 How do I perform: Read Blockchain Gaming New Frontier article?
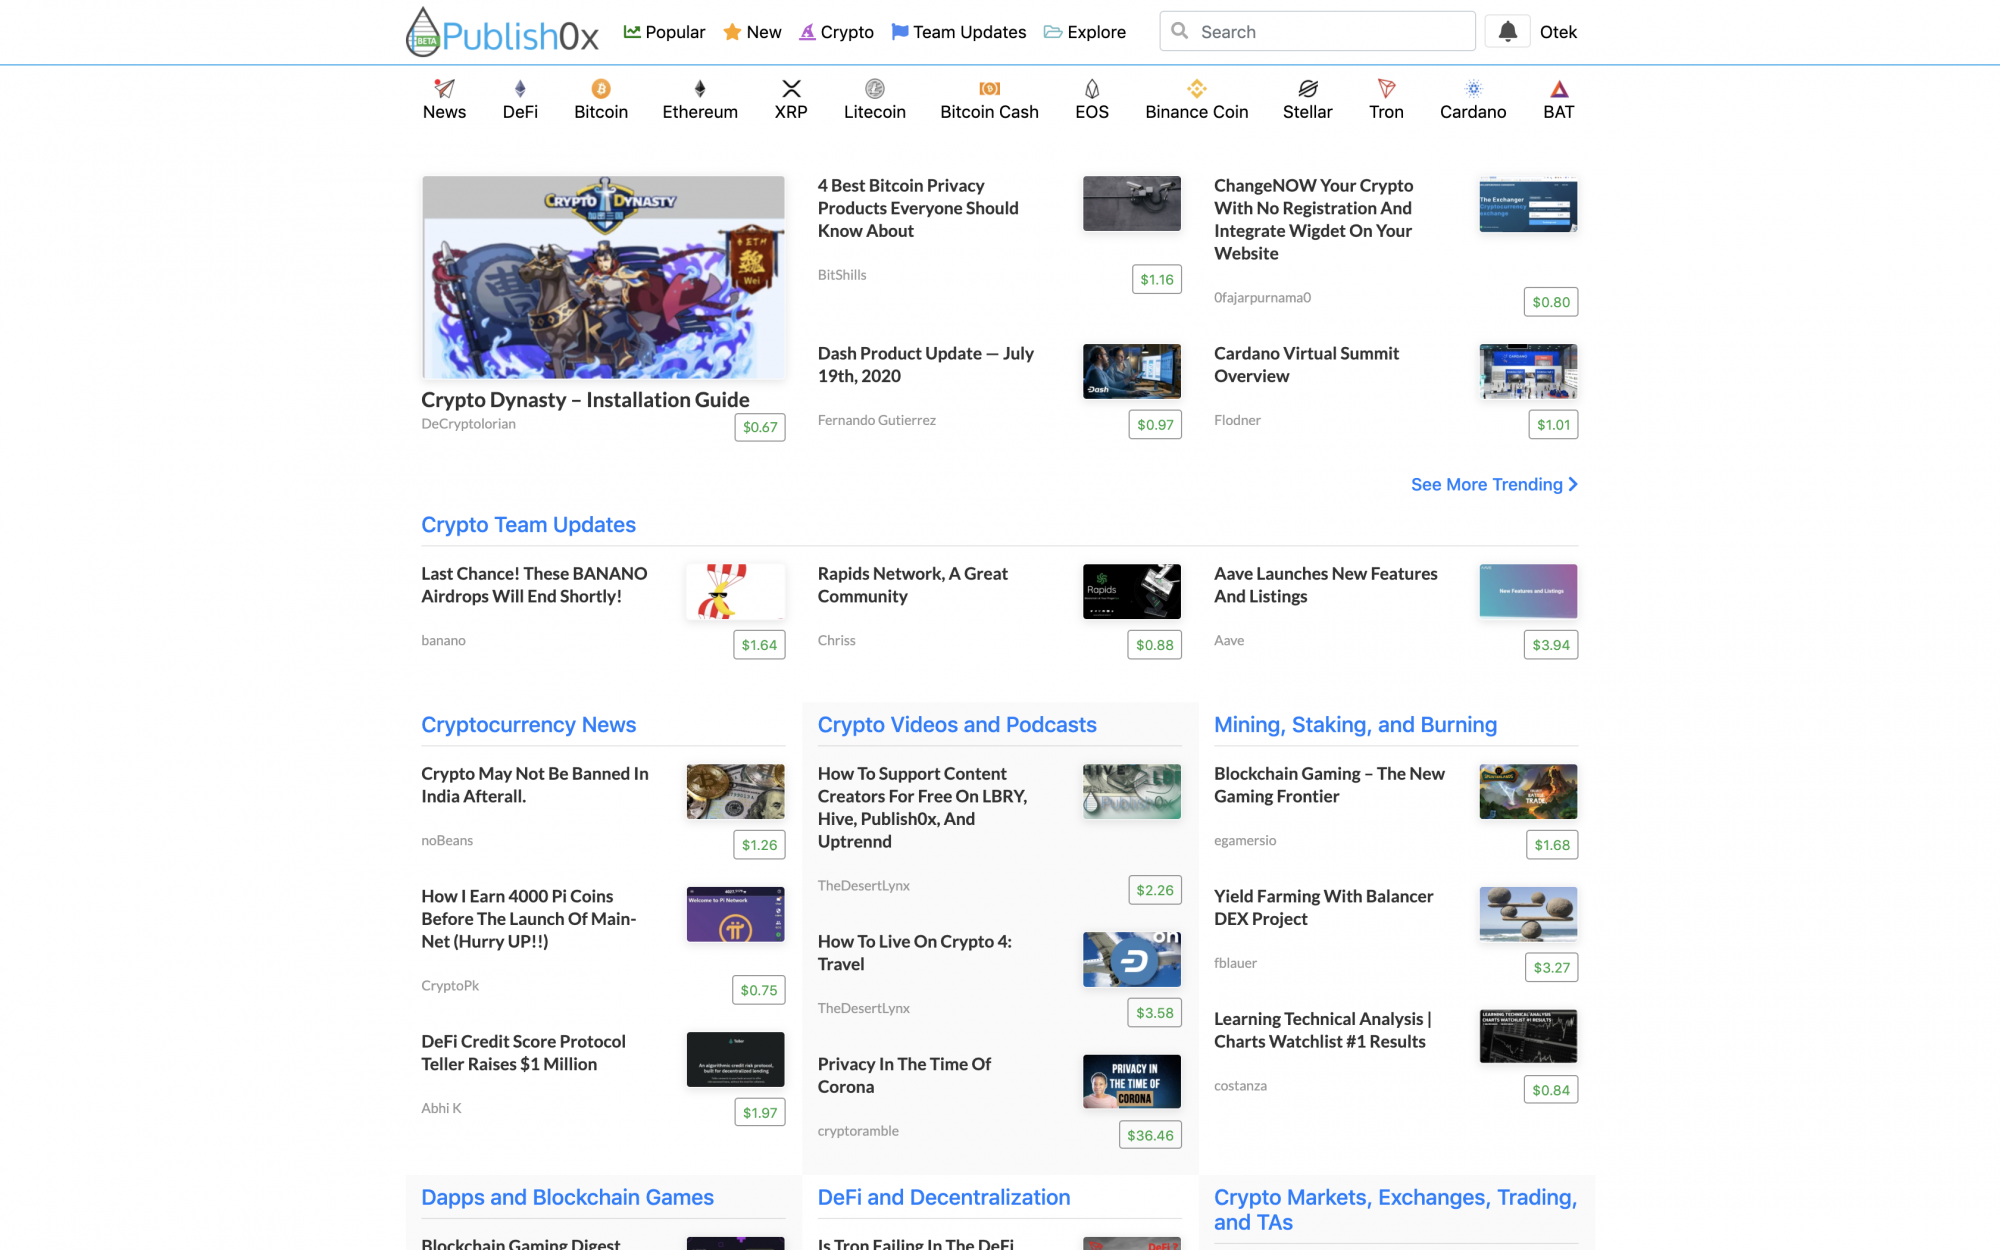(x=1329, y=785)
